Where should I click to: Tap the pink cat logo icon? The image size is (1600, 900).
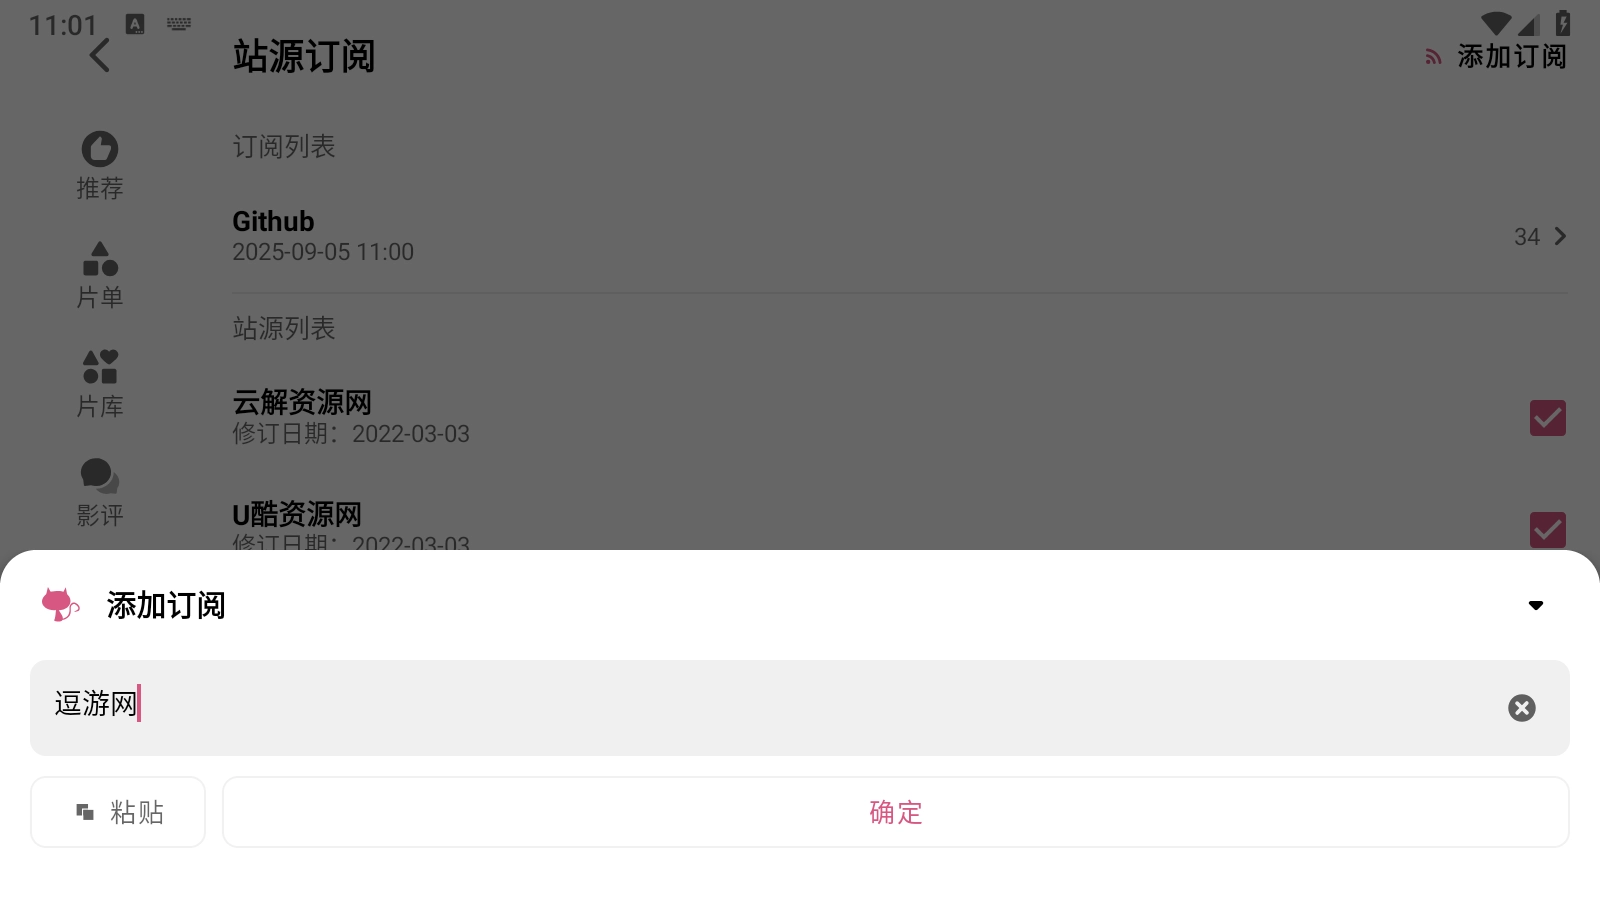60,605
